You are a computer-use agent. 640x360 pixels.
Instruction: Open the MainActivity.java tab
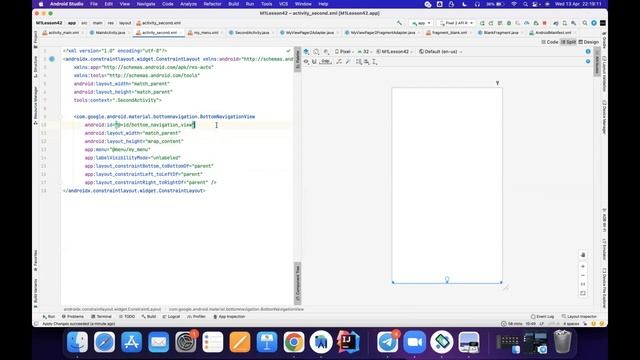tap(109, 33)
